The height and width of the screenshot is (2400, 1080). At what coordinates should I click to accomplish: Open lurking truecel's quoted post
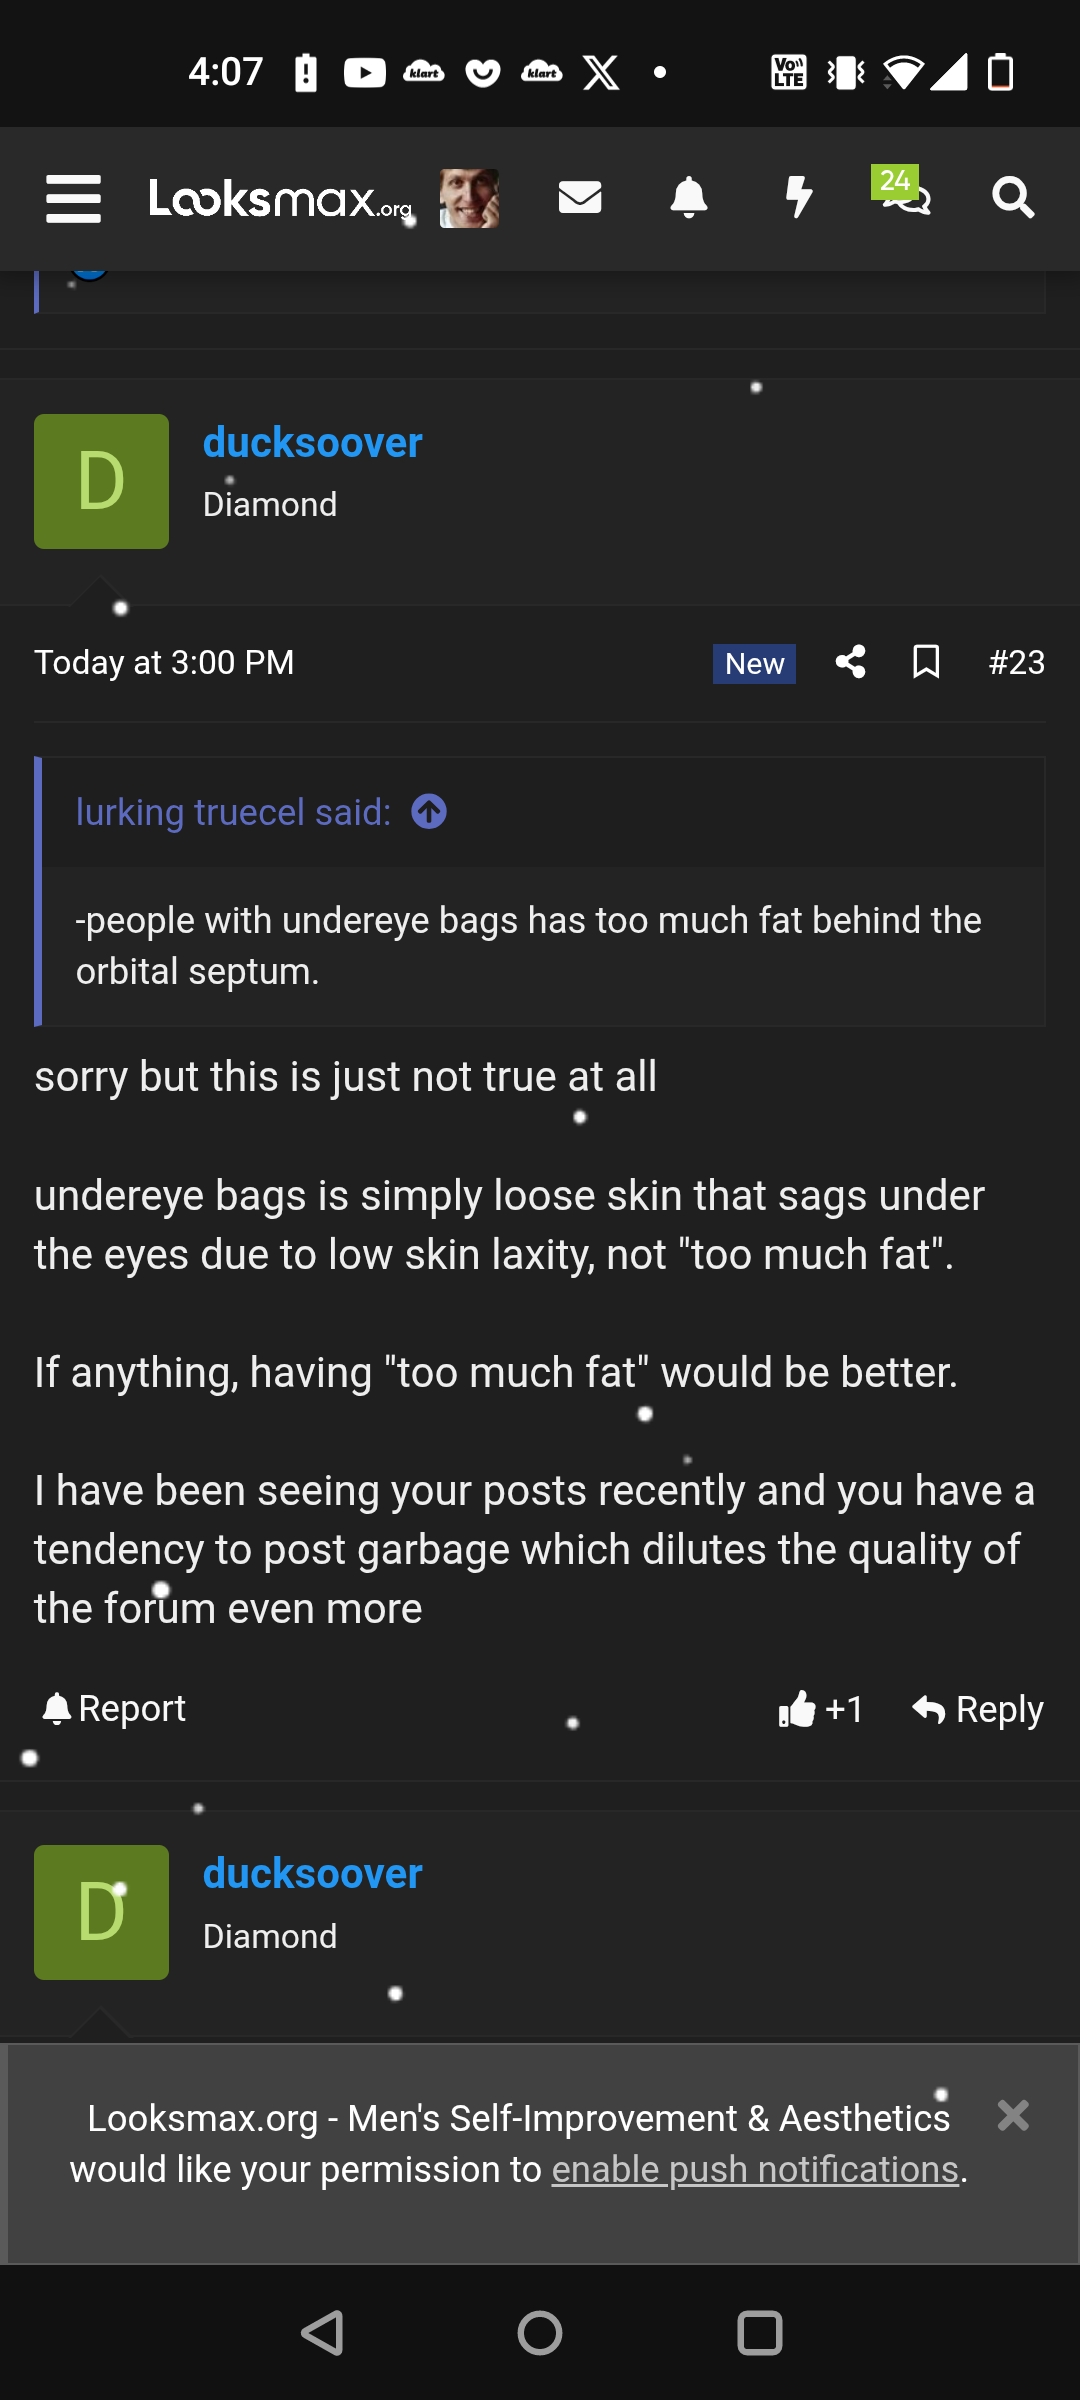pyautogui.click(x=232, y=812)
